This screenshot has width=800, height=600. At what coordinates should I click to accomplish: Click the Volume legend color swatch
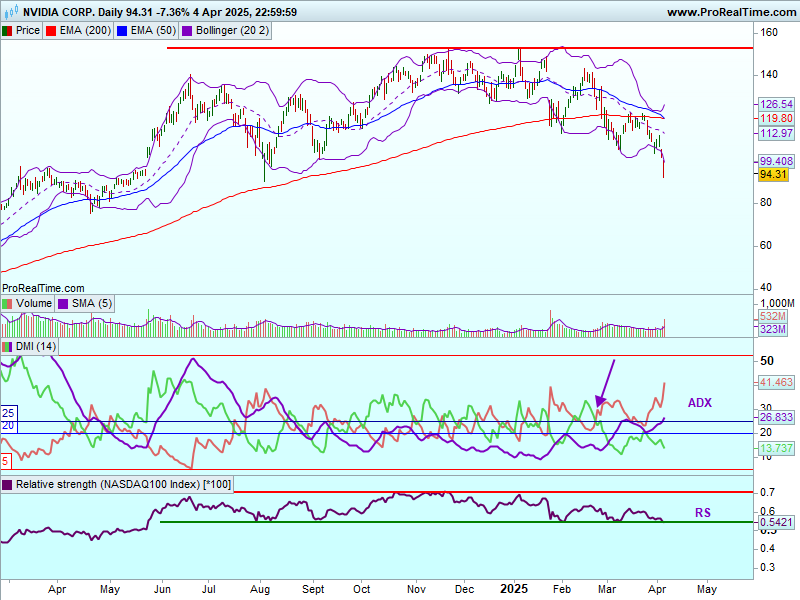click(x=7, y=304)
